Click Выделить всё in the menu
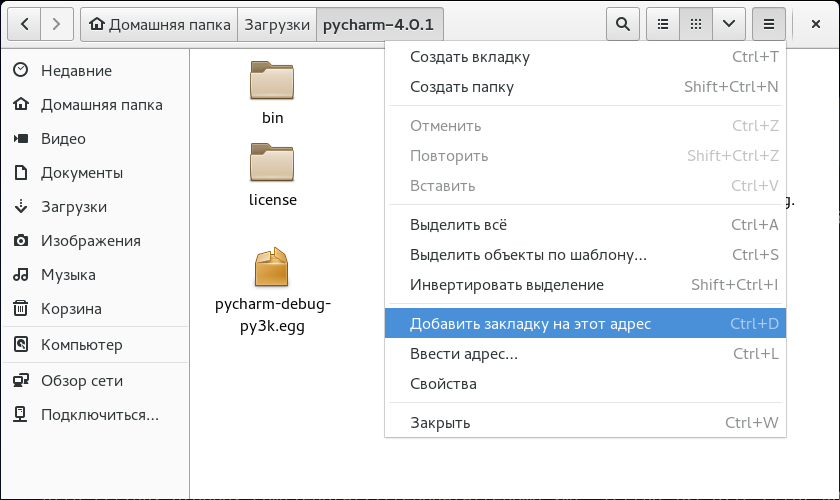The image size is (840, 500). tap(459, 225)
